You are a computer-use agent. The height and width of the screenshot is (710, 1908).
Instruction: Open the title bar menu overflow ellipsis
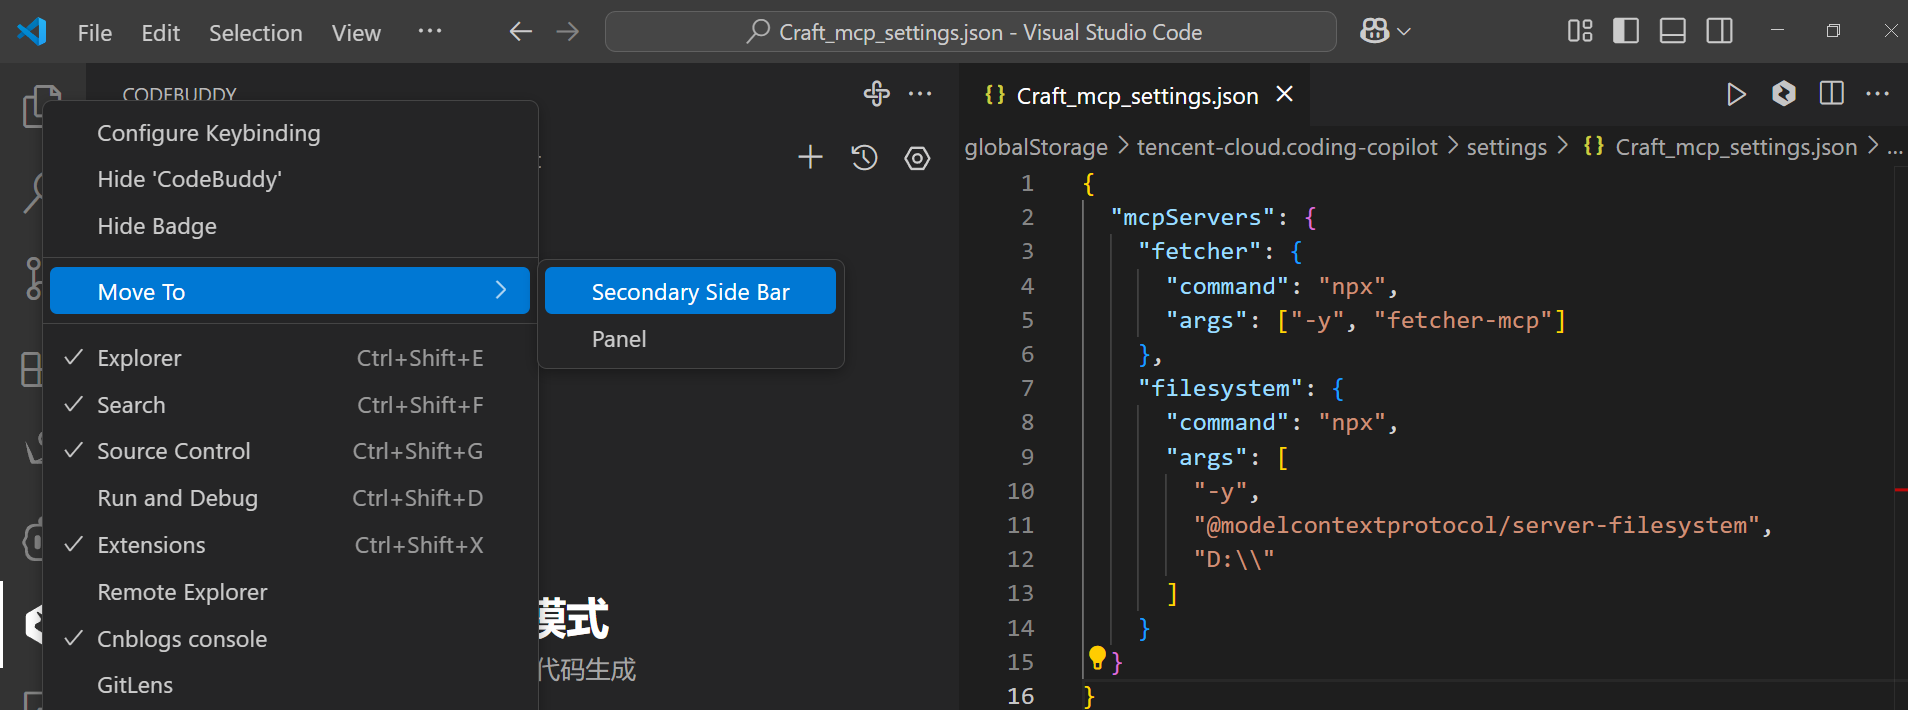pyautogui.click(x=430, y=31)
